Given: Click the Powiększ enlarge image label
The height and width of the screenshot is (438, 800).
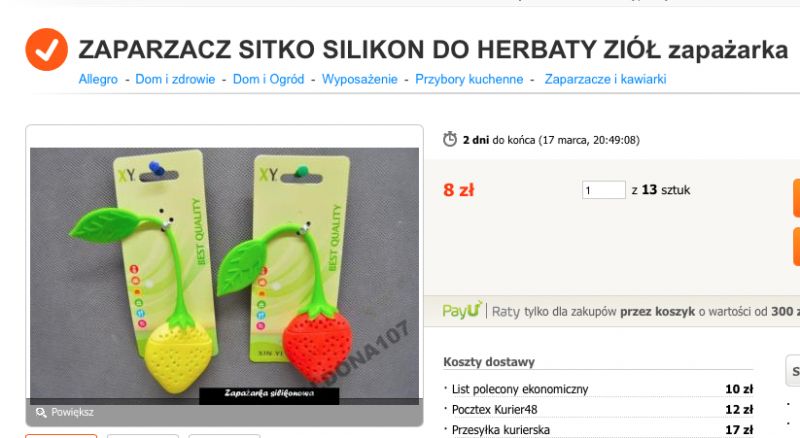Looking at the screenshot, I should [72, 412].
